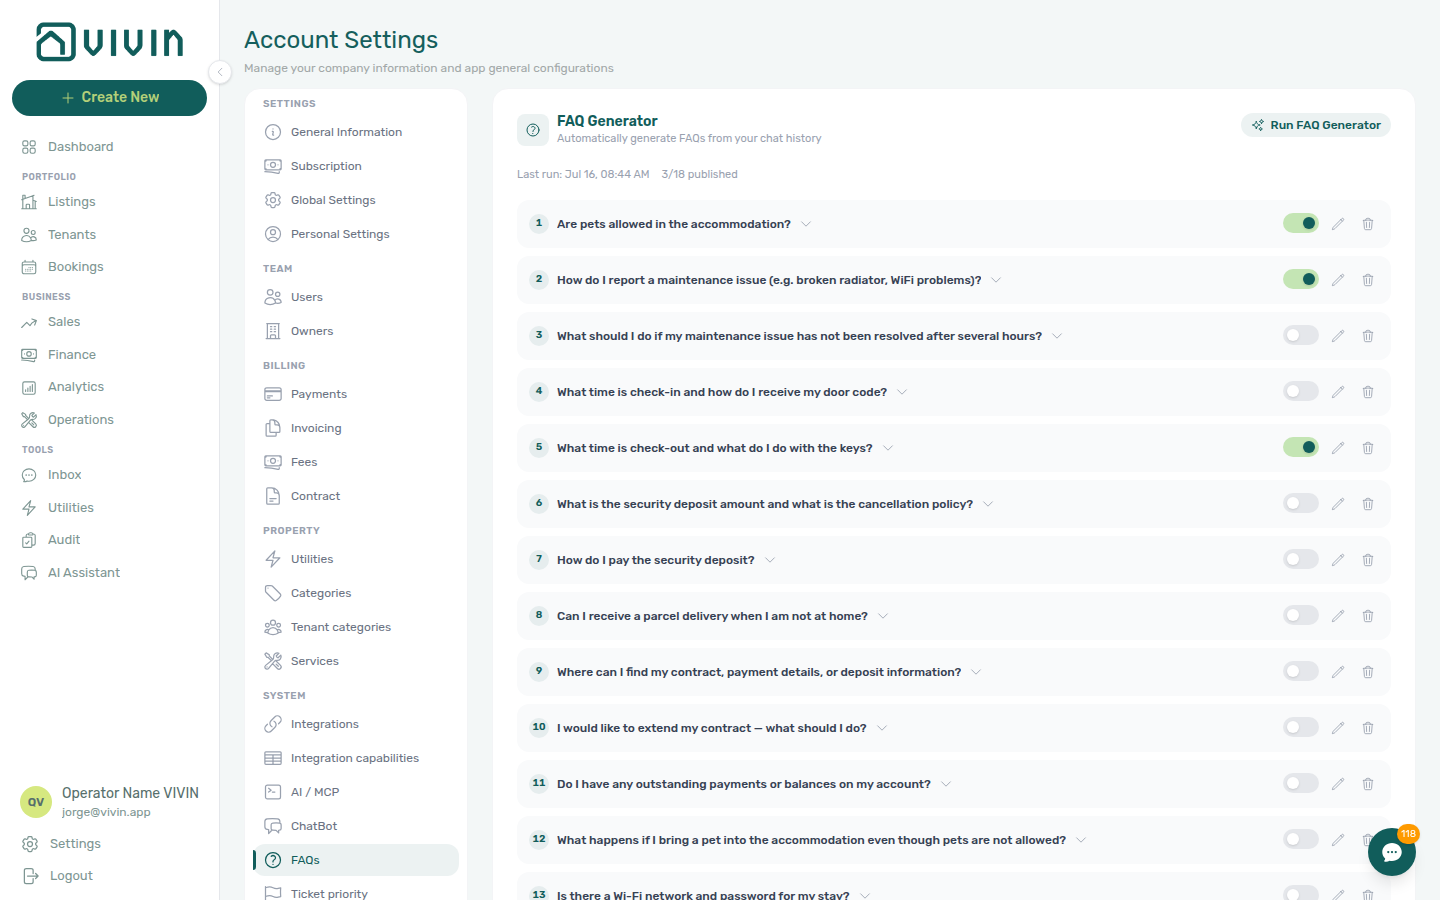Viewport: 1440px width, 900px height.
Task: Edit the maintenance issue report question
Action: click(1338, 280)
